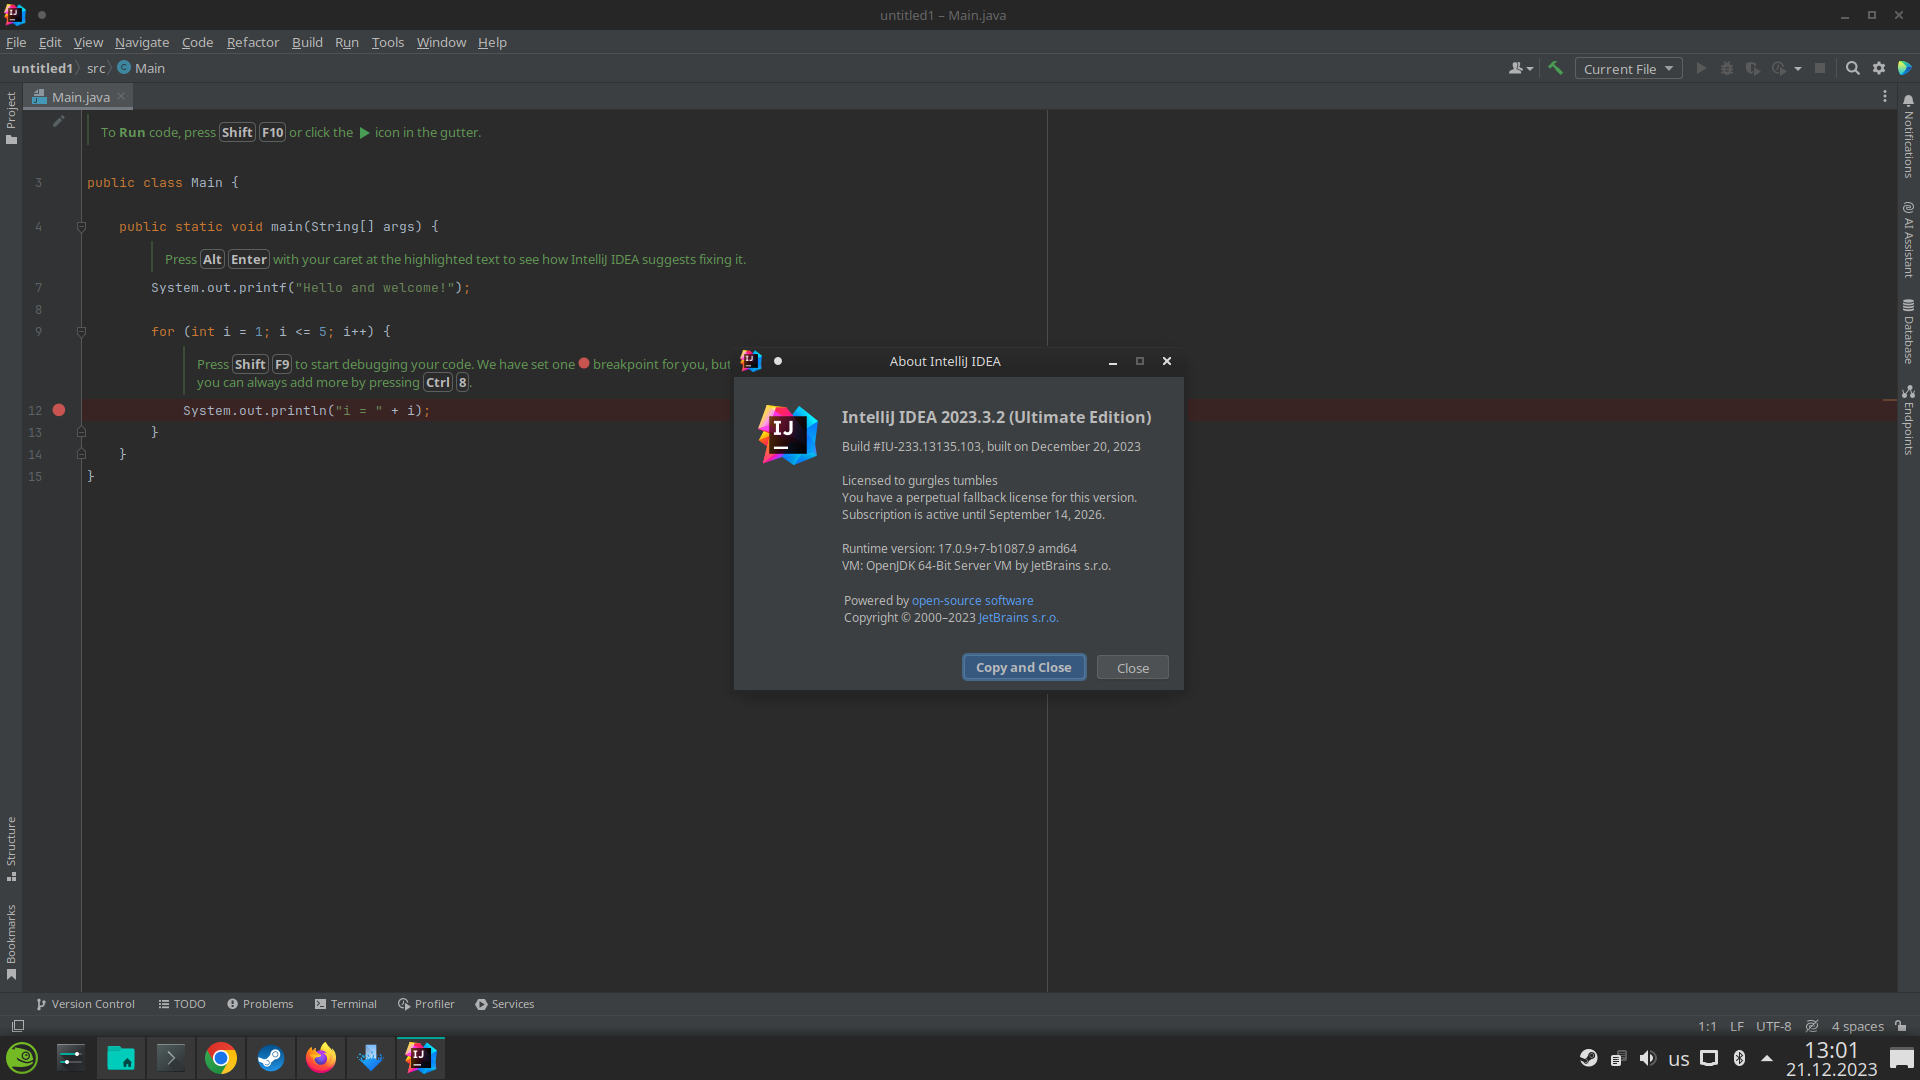1920x1080 pixels.
Task: Toggle the file read-only lock icon
Action: coord(1901,1026)
